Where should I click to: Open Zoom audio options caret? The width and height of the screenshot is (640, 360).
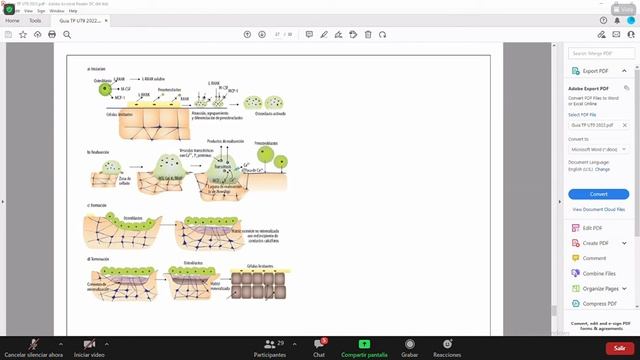click(x=61, y=344)
